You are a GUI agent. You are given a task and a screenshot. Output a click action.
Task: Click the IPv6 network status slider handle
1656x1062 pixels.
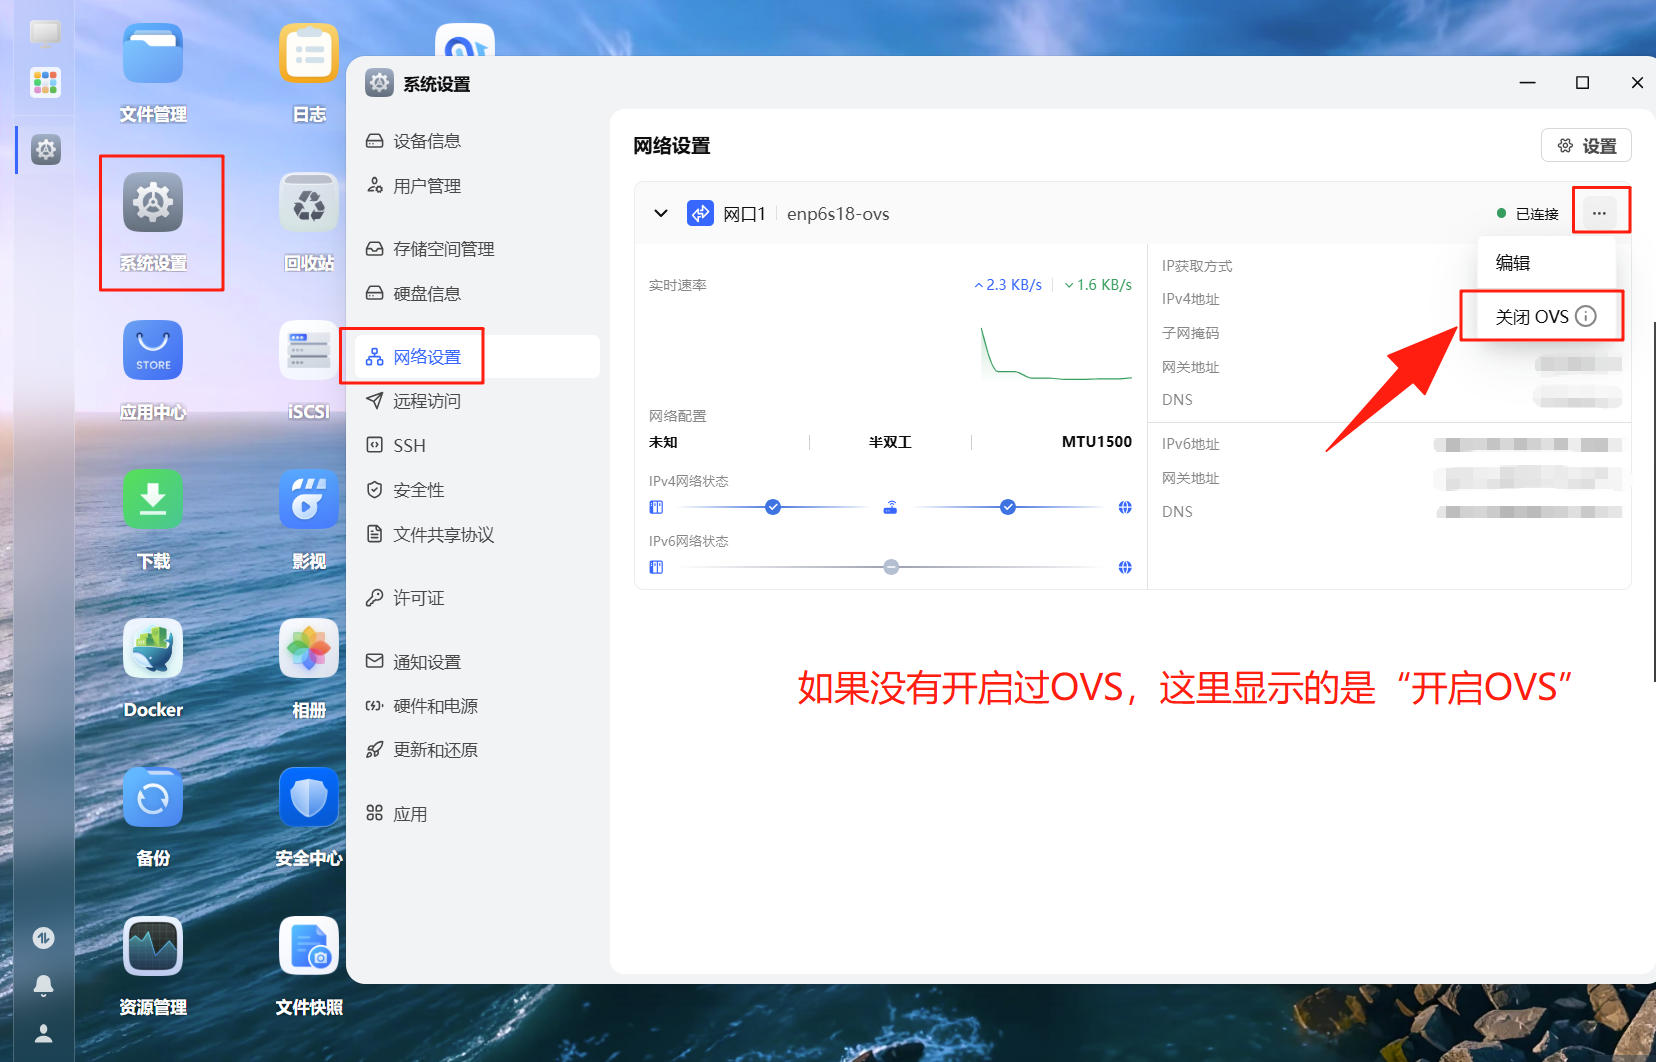point(890,566)
